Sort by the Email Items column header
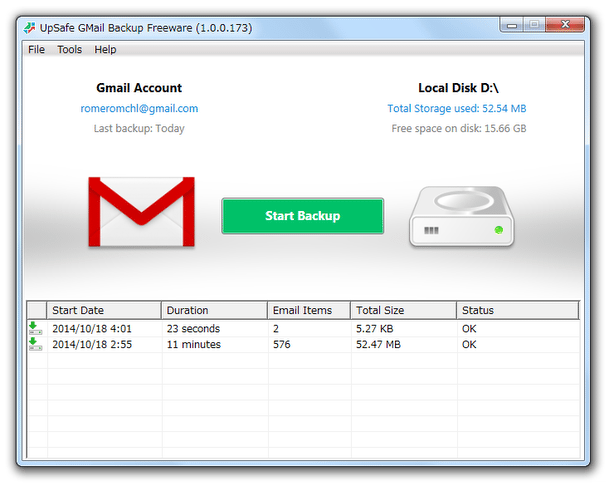This screenshot has width=609, height=486. pyautogui.click(x=309, y=310)
